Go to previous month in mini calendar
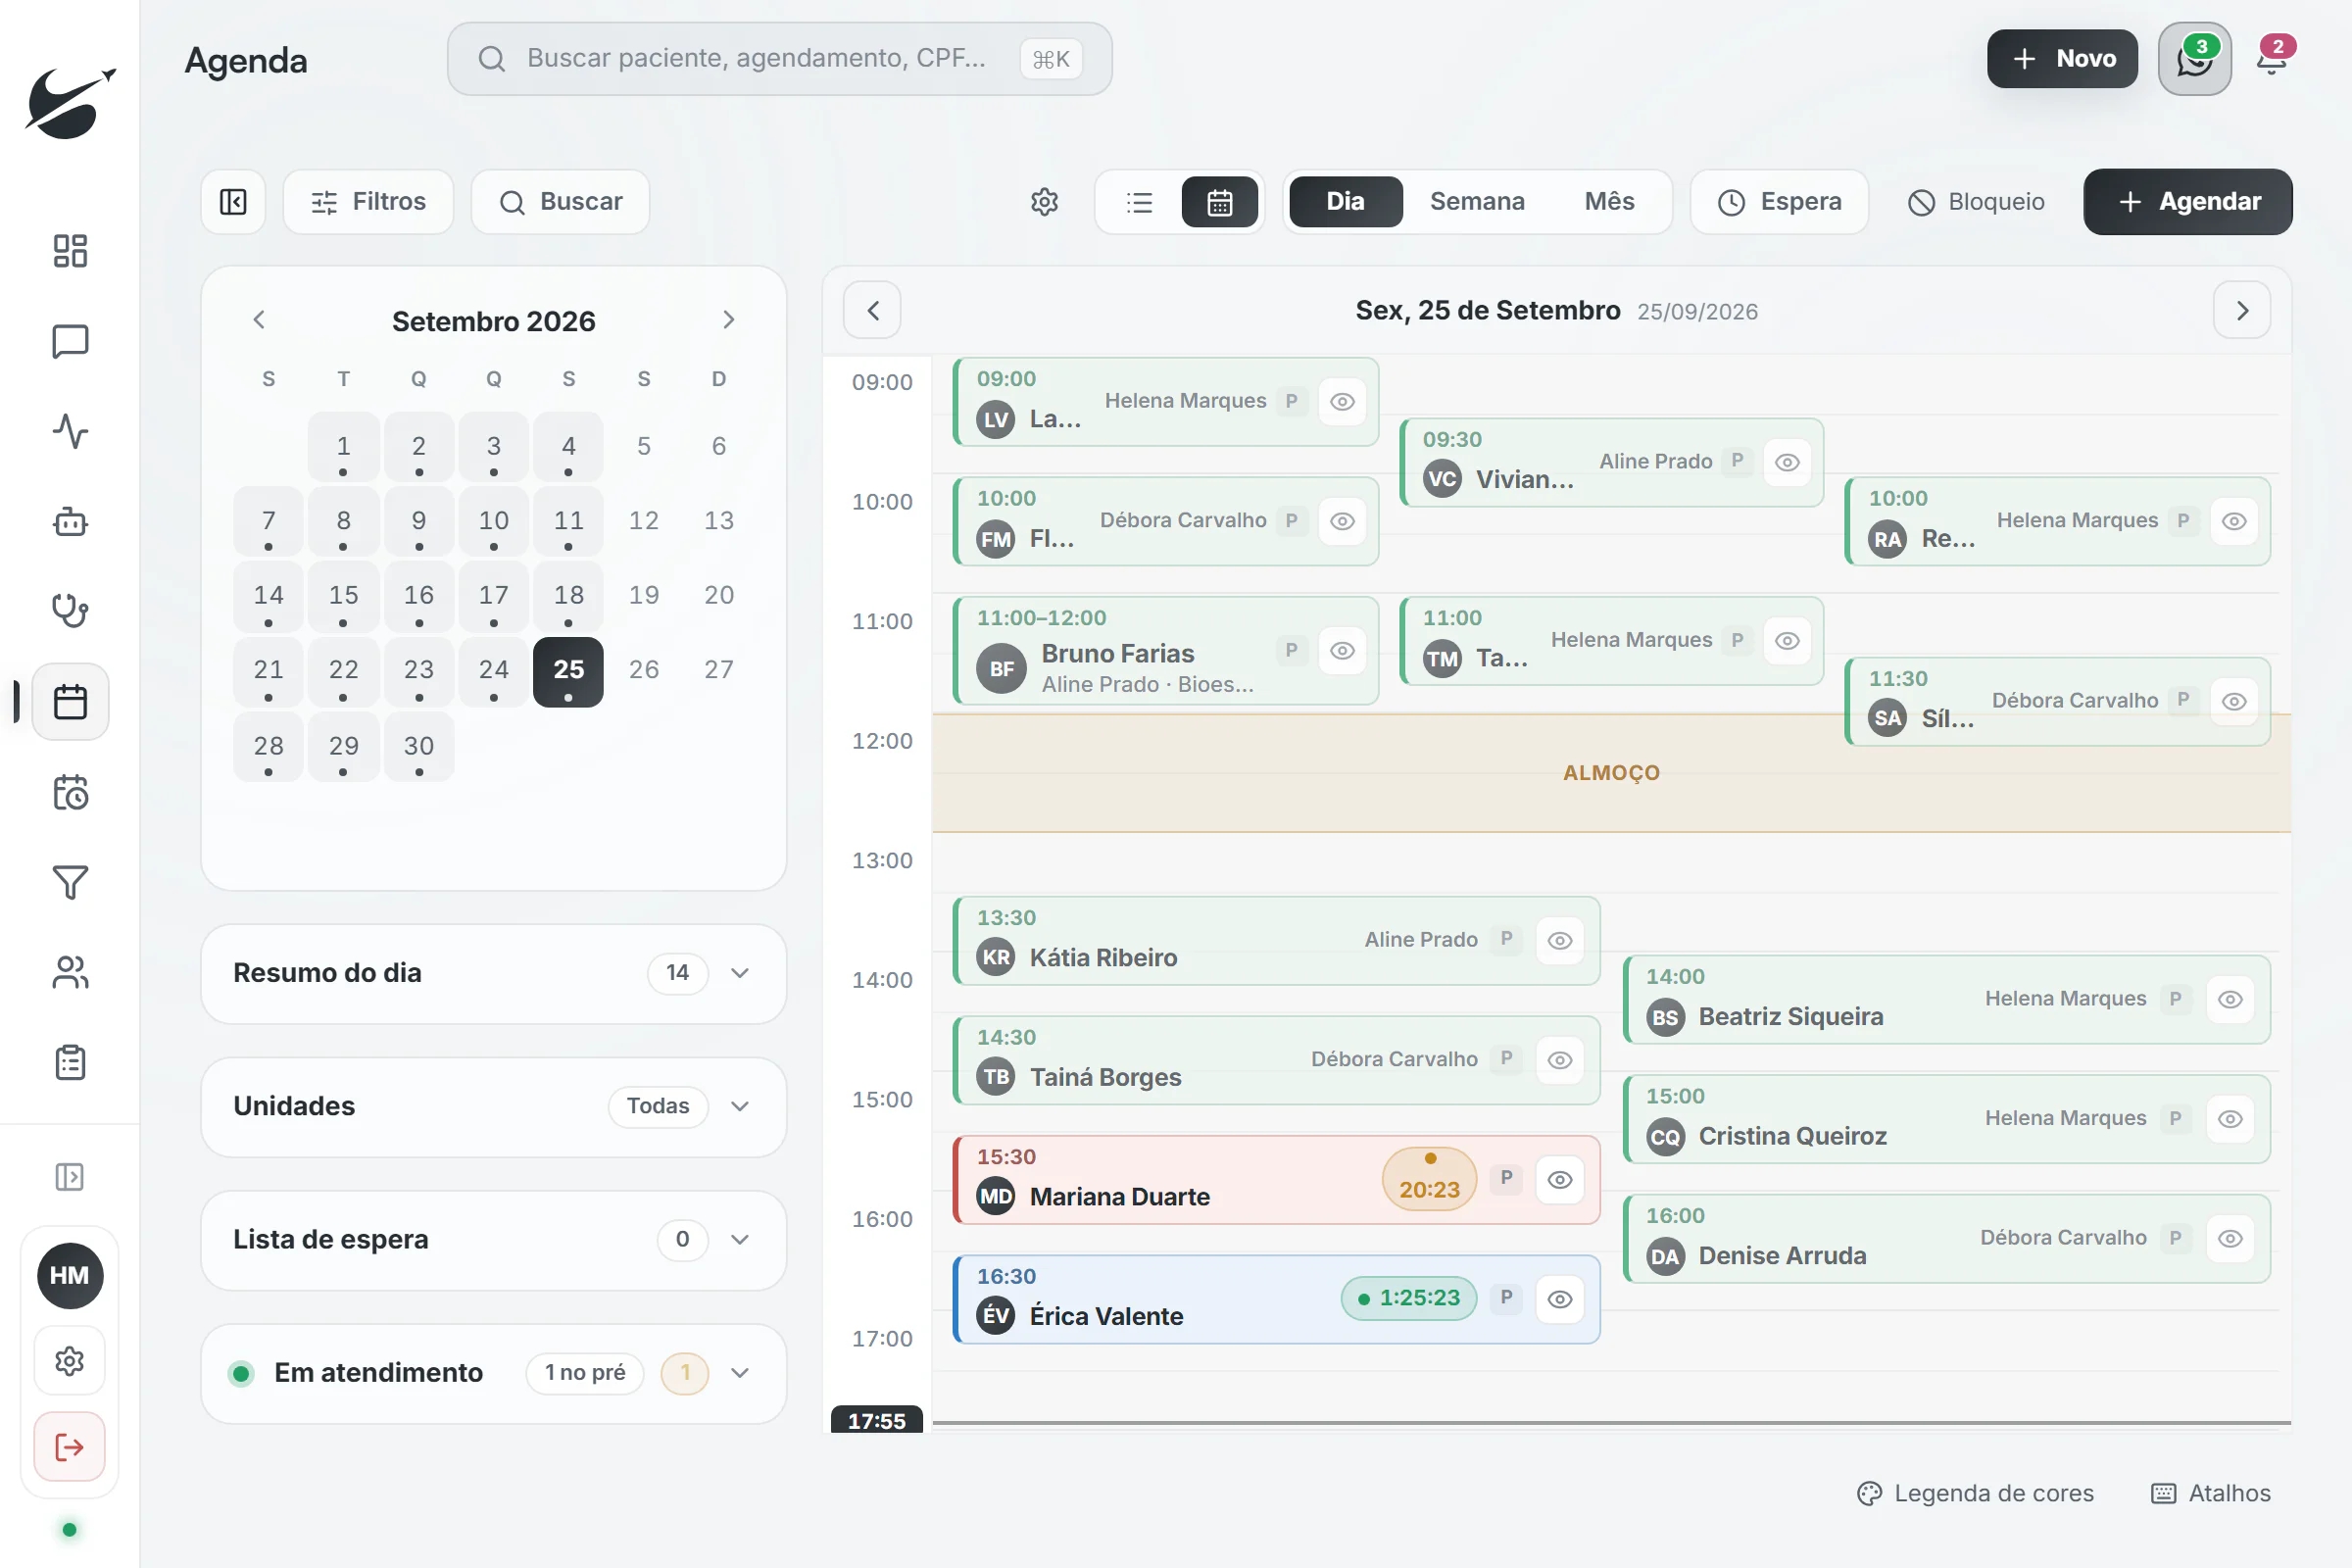Screen dimensions: 2352x1568 pos(259,320)
